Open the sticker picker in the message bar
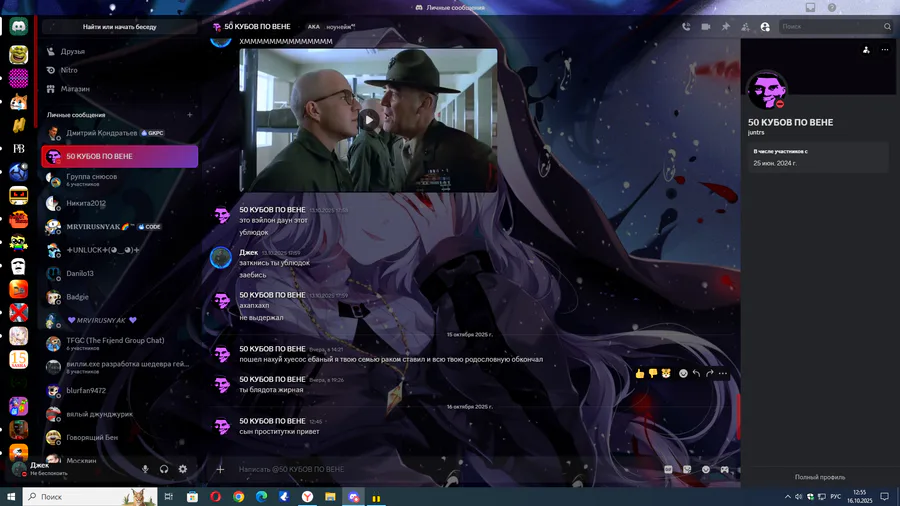 [687, 469]
